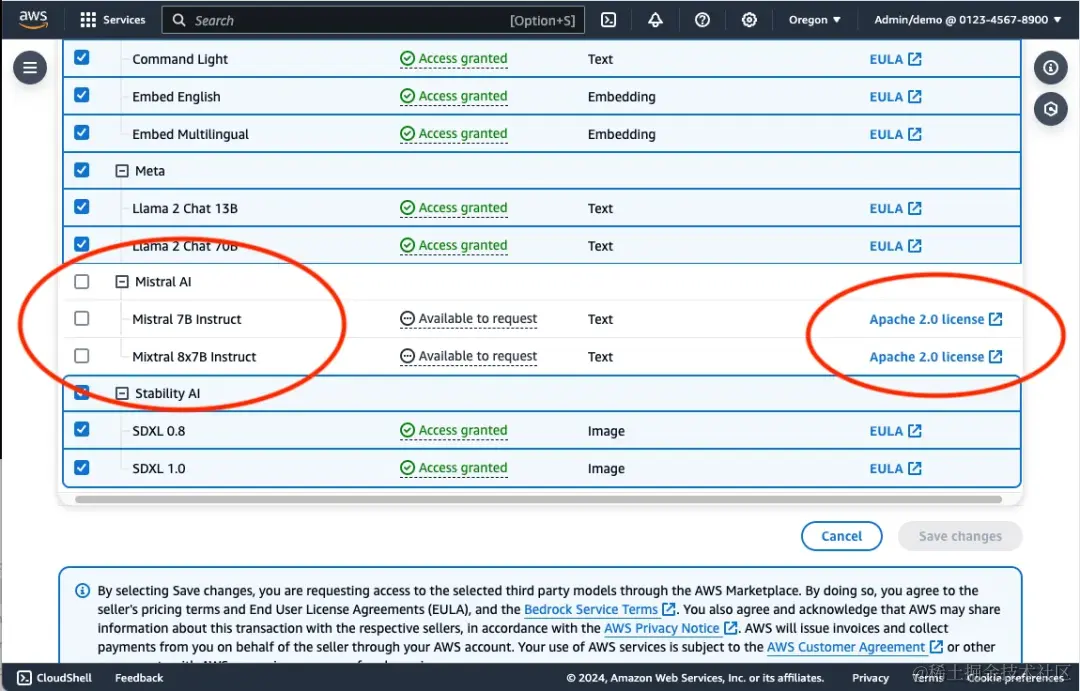Open external link icon beside Command Light EULA
The height and width of the screenshot is (691, 1080).
tap(915, 59)
